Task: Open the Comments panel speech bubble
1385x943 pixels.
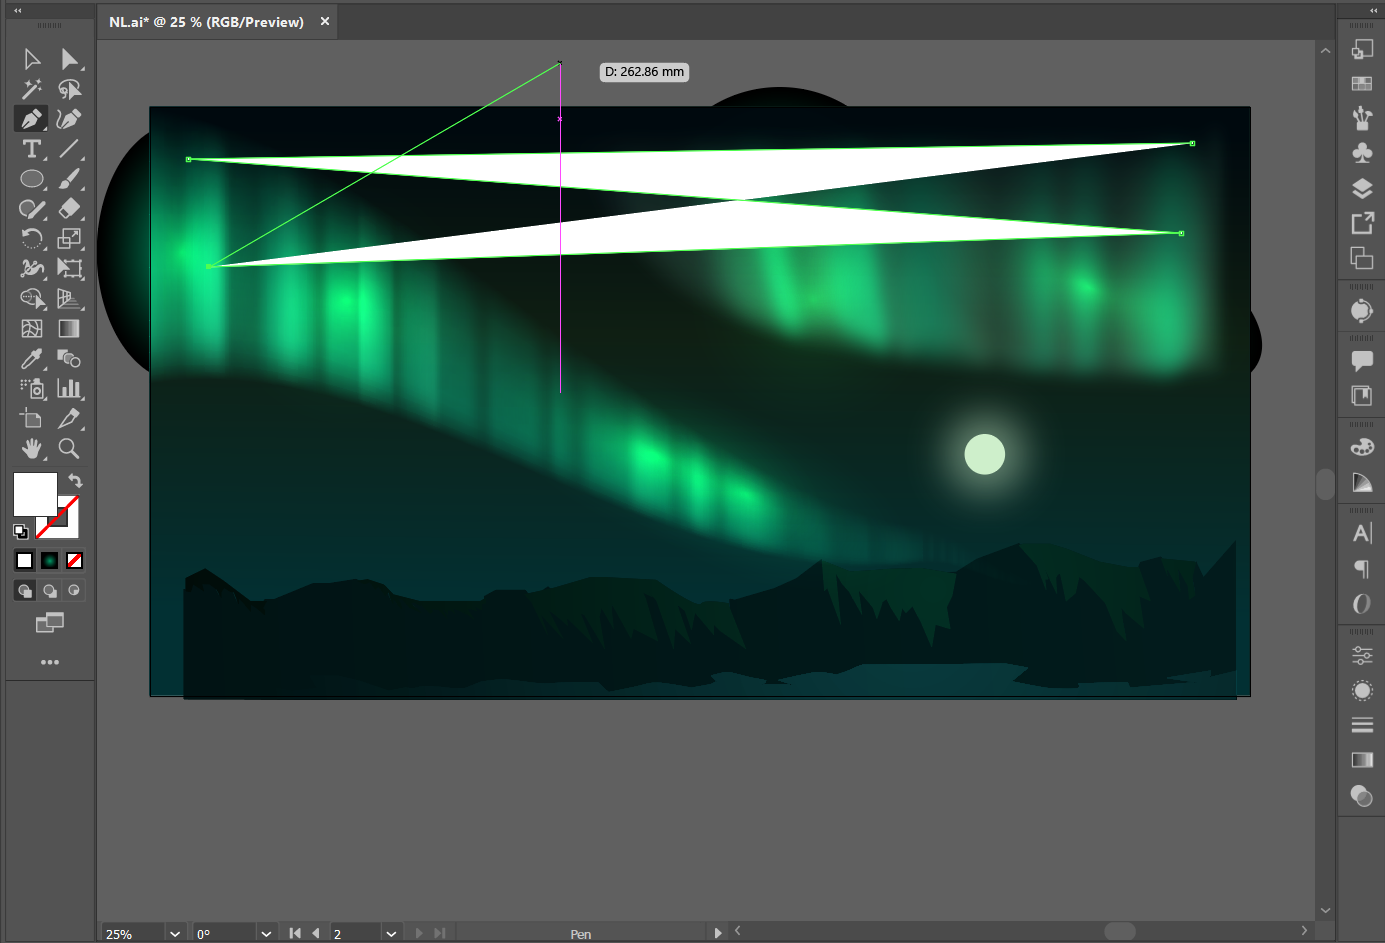Action: 1362,360
